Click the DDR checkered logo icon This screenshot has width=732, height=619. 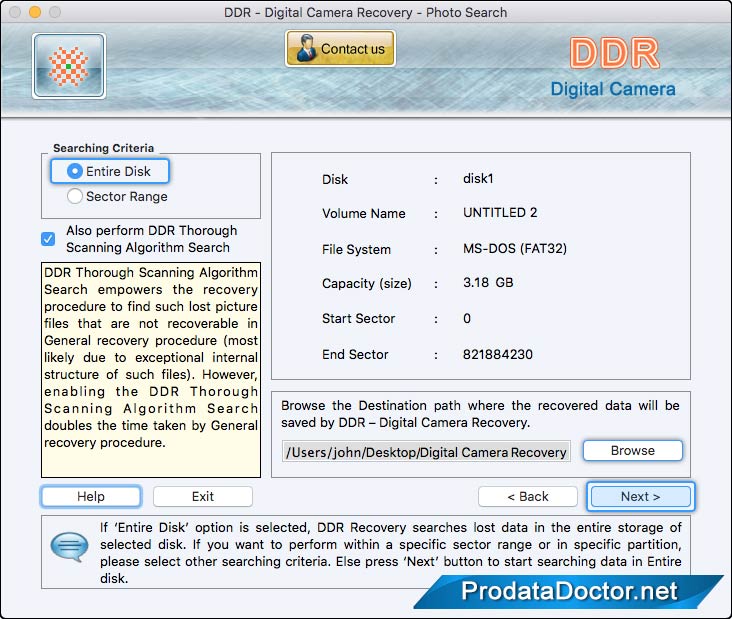[69, 66]
